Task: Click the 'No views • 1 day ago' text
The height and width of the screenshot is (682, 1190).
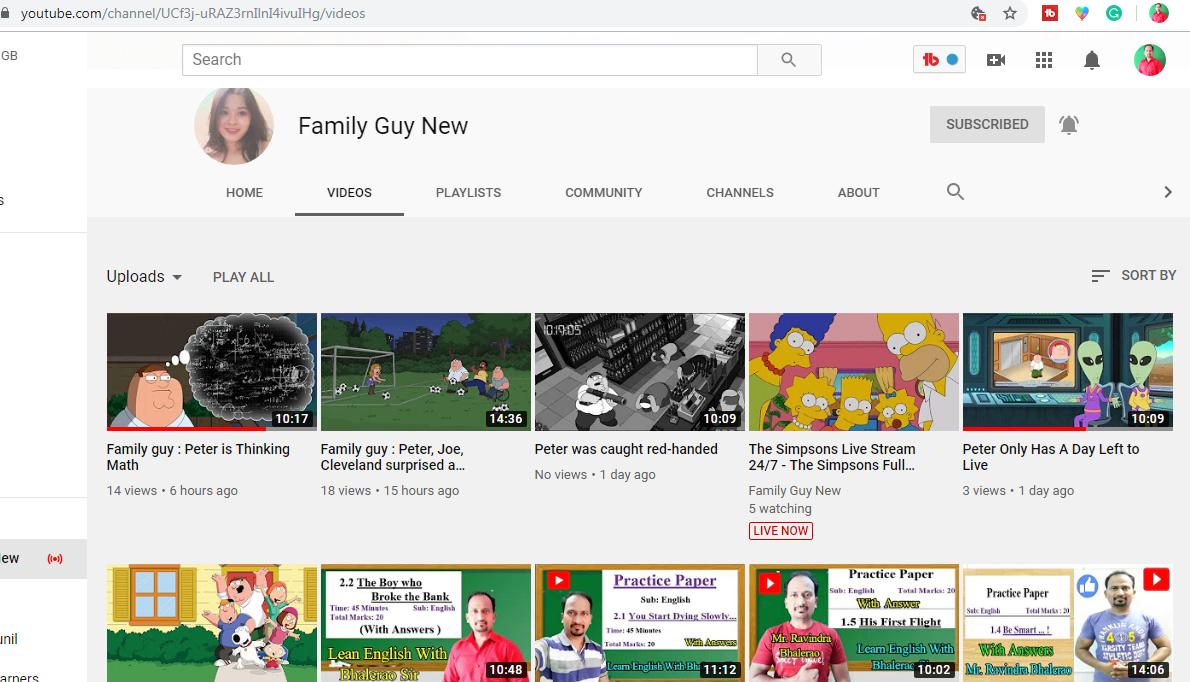Action: point(595,475)
